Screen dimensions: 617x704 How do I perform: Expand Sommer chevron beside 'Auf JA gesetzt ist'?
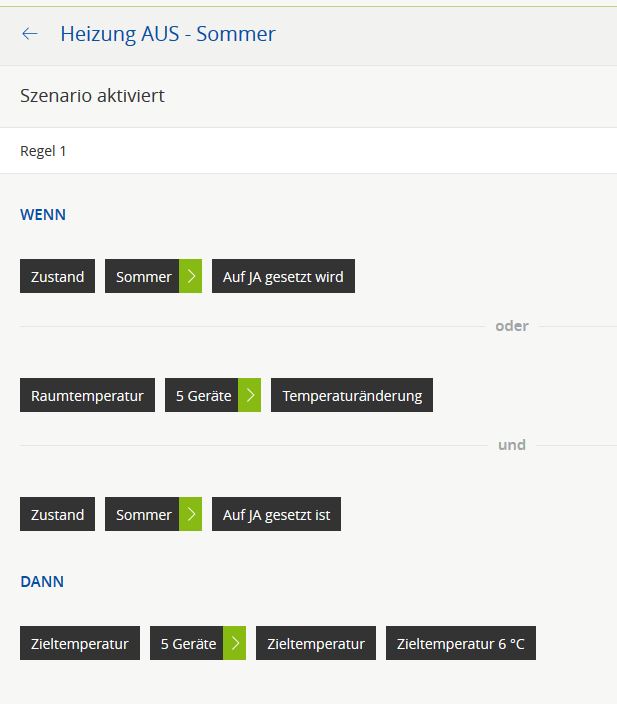click(x=191, y=515)
